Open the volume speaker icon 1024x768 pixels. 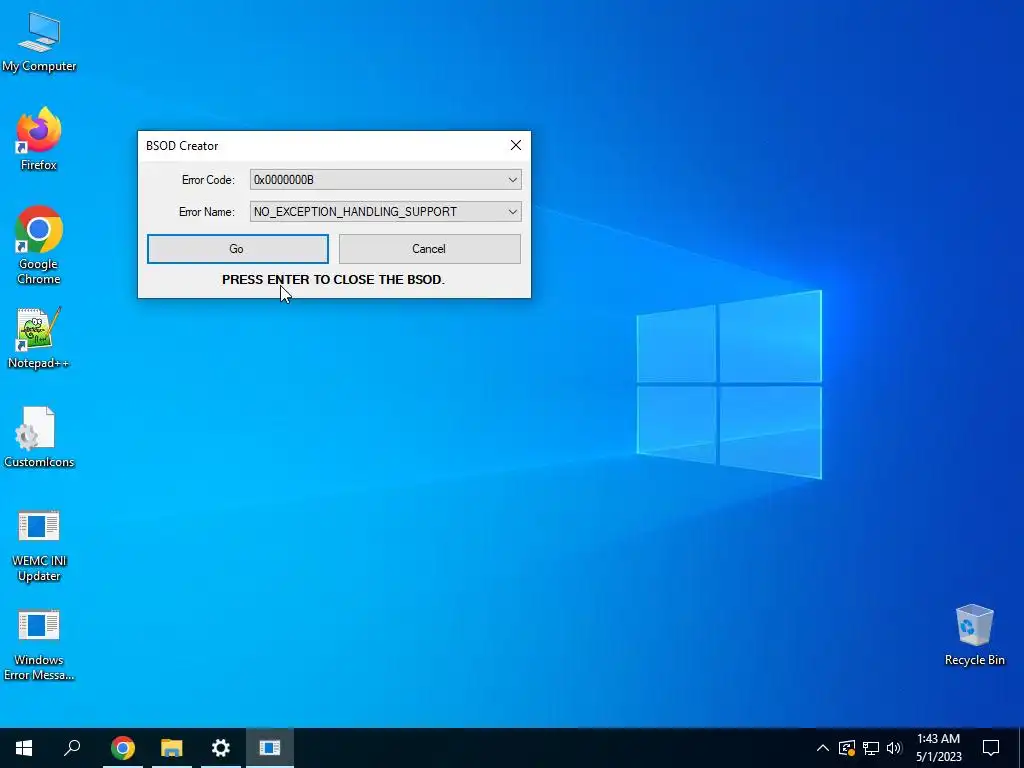(894, 748)
